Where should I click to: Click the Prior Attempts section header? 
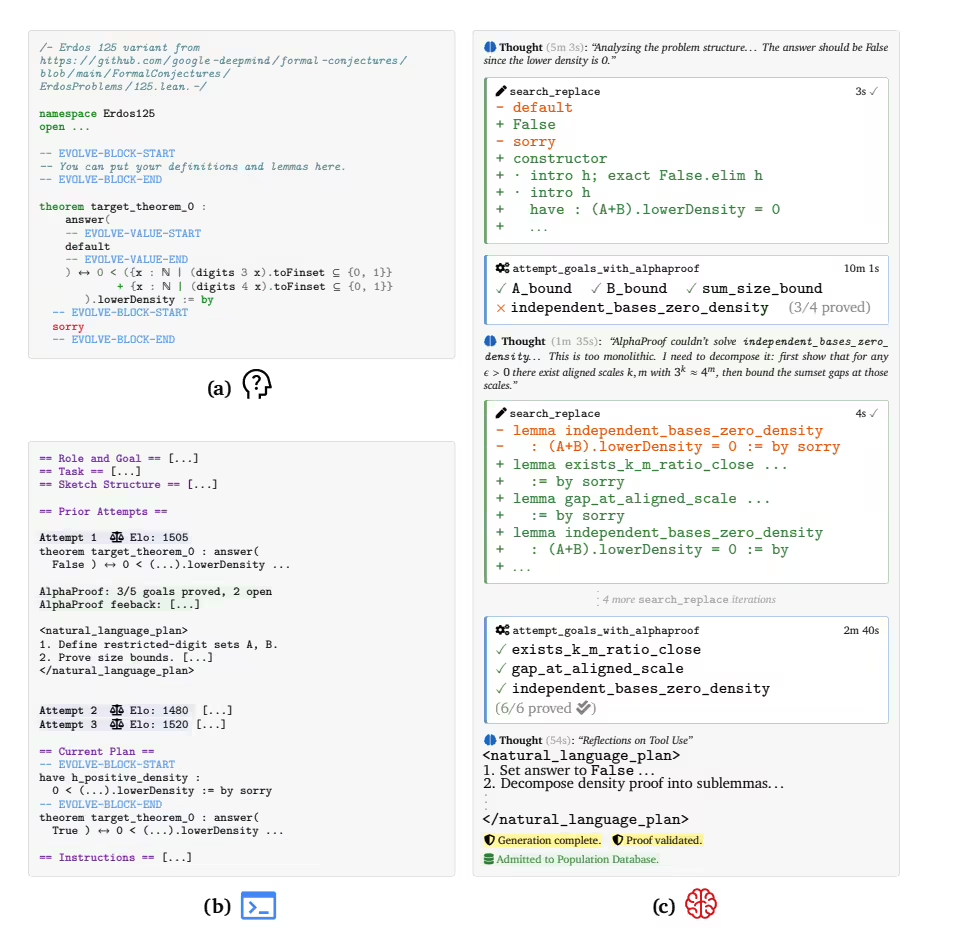(x=103, y=511)
